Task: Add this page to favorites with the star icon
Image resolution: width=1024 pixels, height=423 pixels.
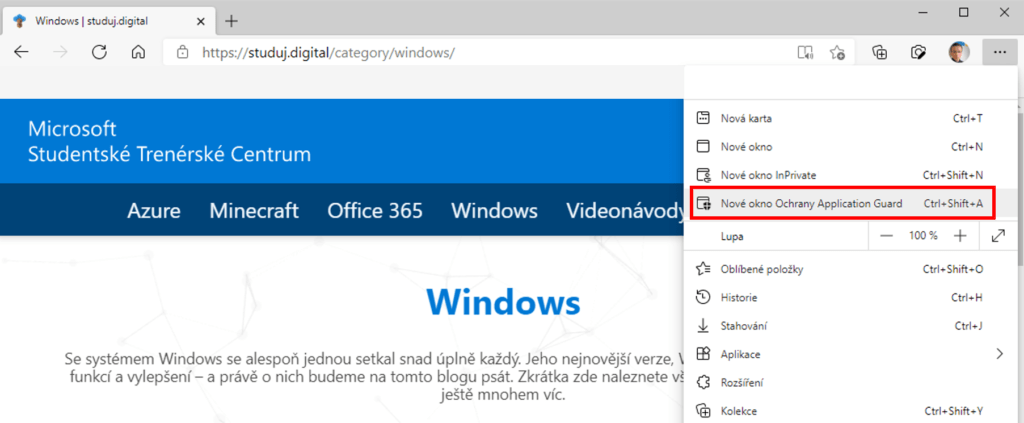Action: [x=838, y=52]
